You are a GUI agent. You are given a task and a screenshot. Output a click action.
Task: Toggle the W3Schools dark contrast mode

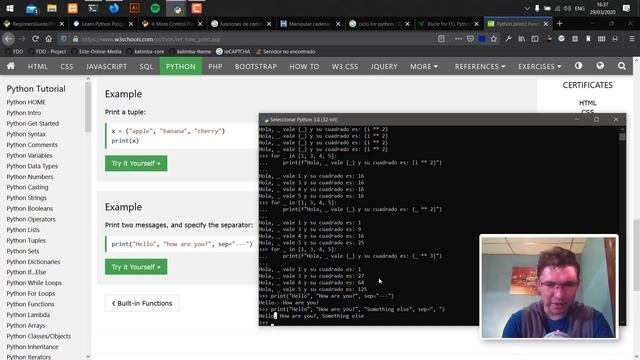578,66
